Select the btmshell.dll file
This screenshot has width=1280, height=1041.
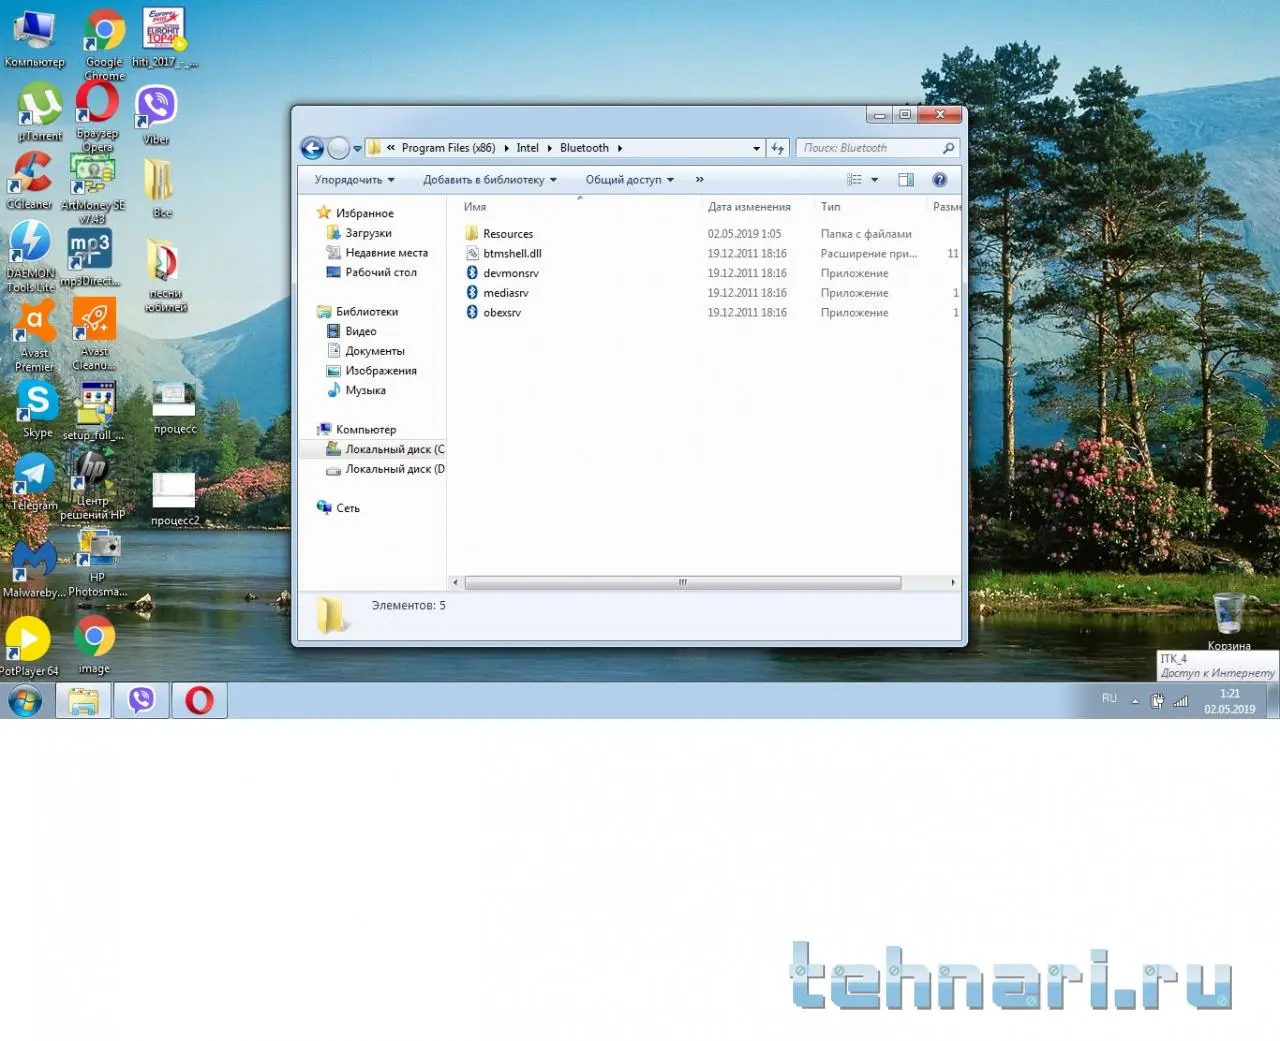[x=511, y=254]
